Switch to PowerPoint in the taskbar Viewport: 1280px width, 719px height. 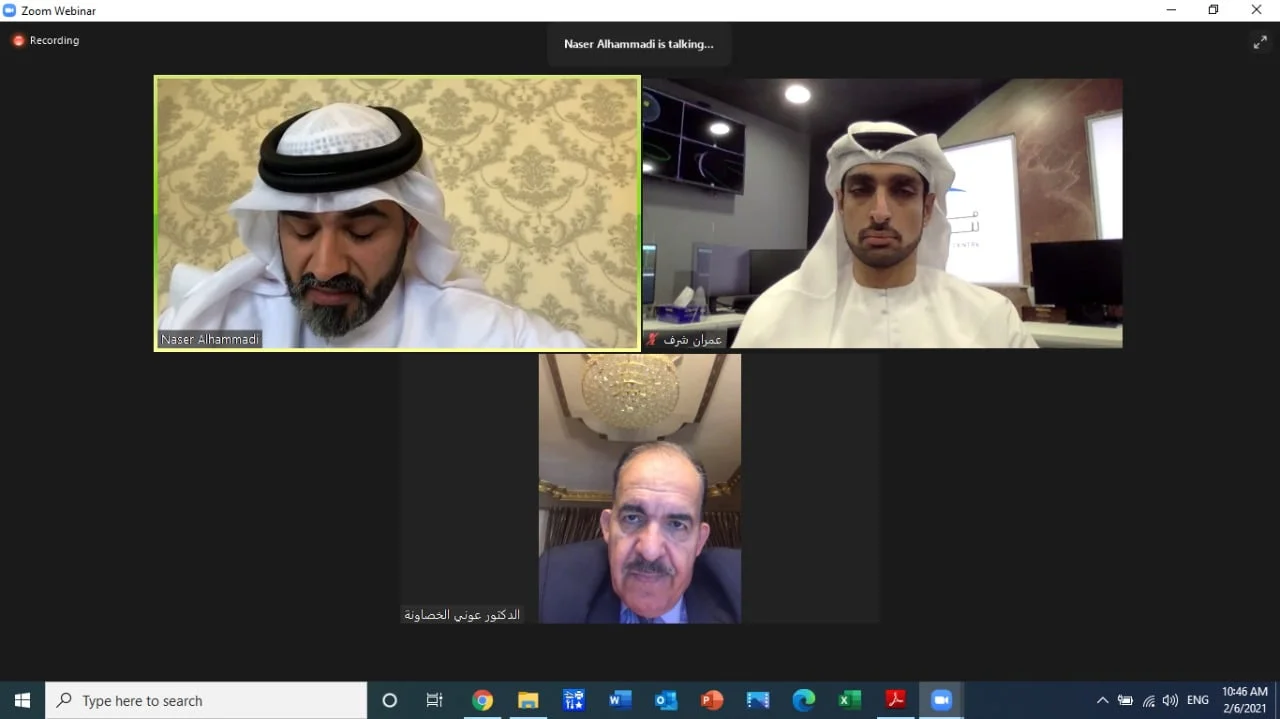click(x=712, y=700)
